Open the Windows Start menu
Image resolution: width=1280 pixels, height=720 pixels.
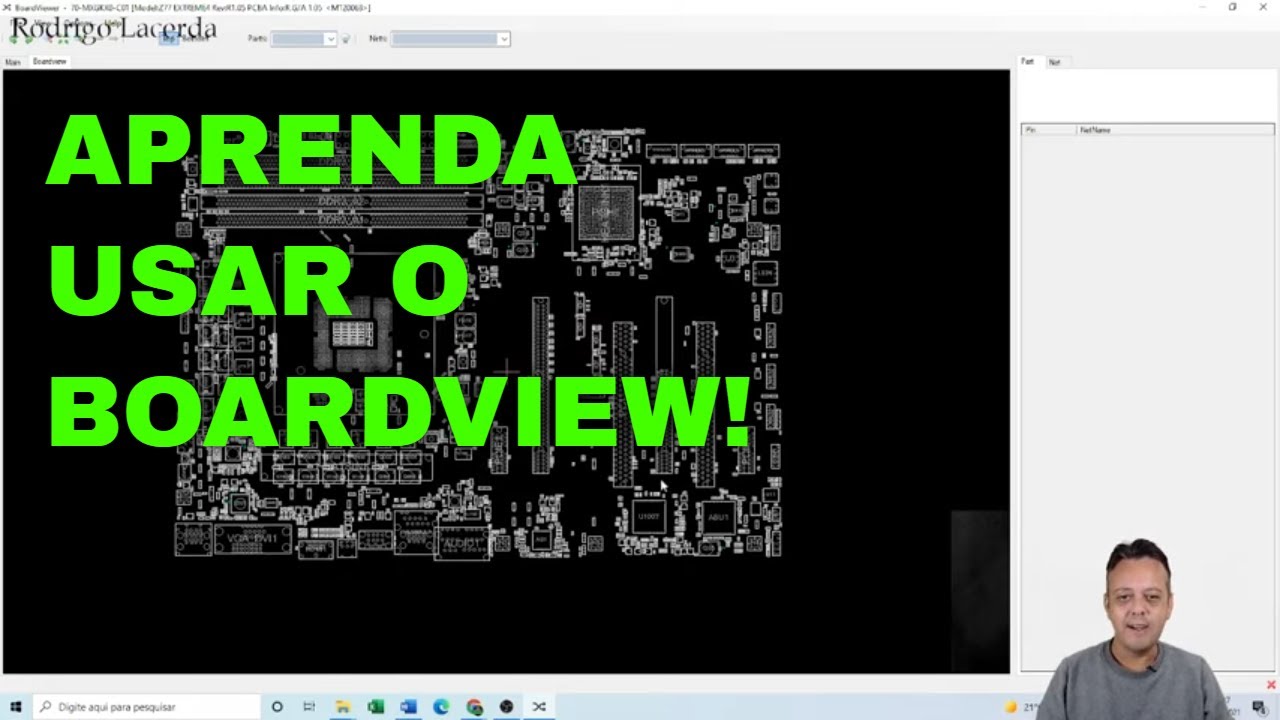(x=16, y=707)
